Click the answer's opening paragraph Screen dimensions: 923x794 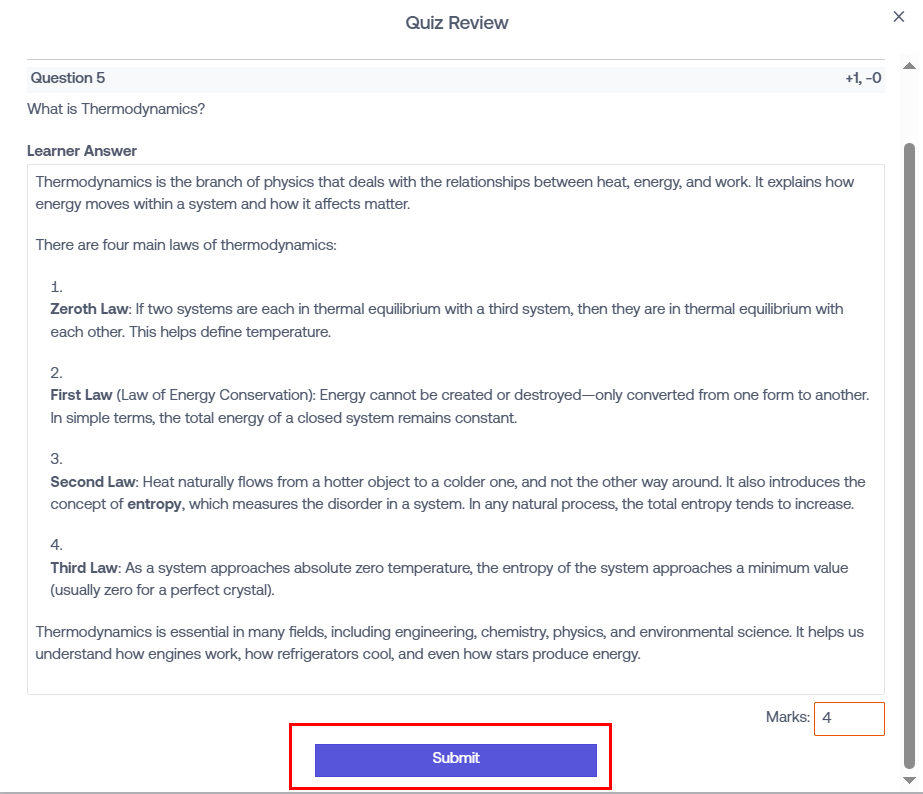click(445, 193)
